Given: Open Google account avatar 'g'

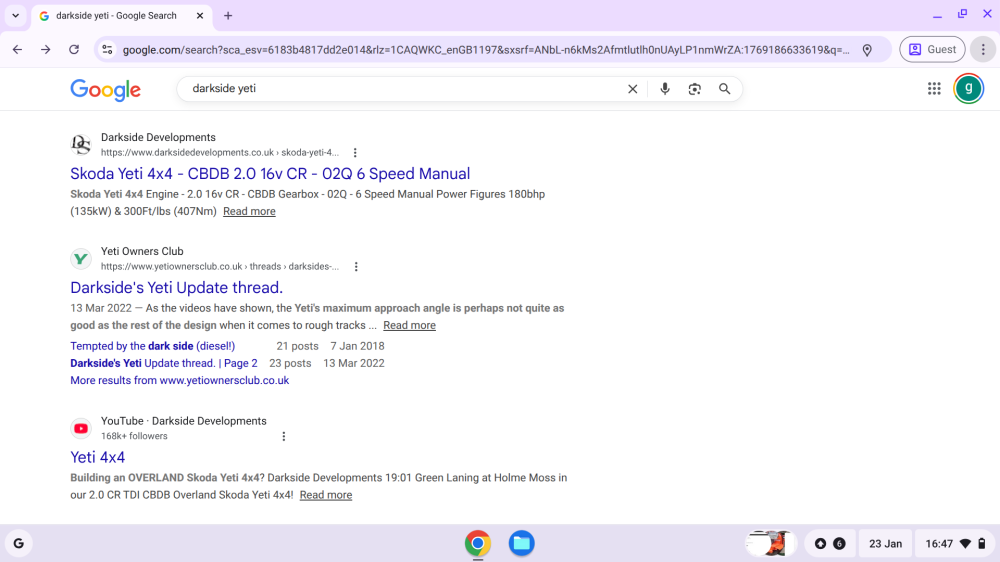Looking at the screenshot, I should (x=968, y=89).
